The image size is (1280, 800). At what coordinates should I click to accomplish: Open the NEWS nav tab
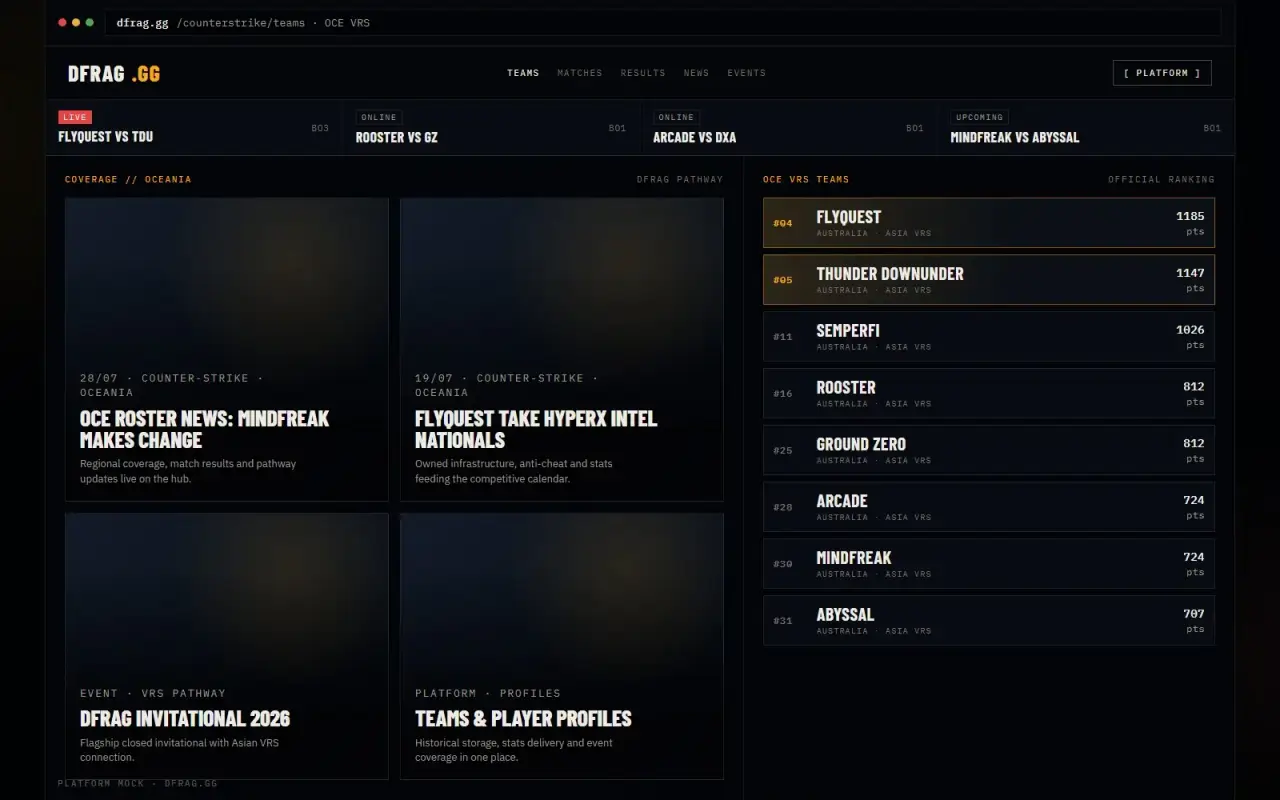pyautogui.click(x=697, y=73)
